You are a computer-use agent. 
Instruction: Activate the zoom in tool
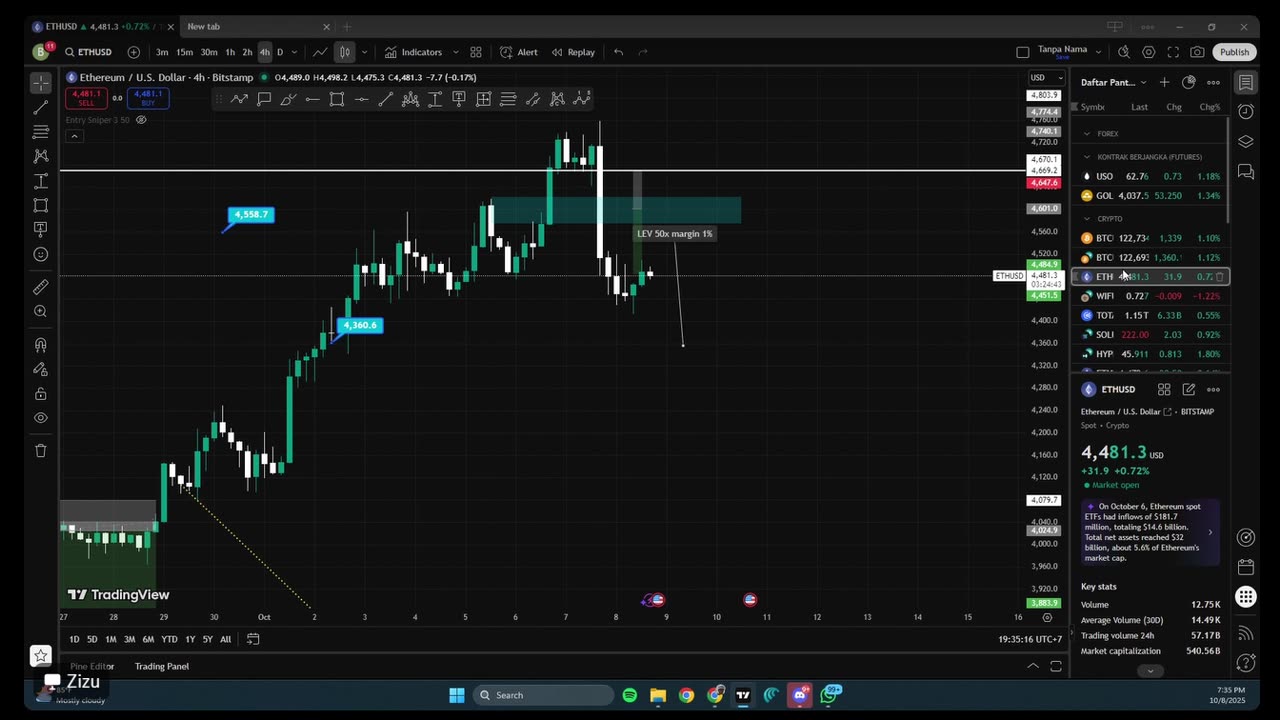41,311
